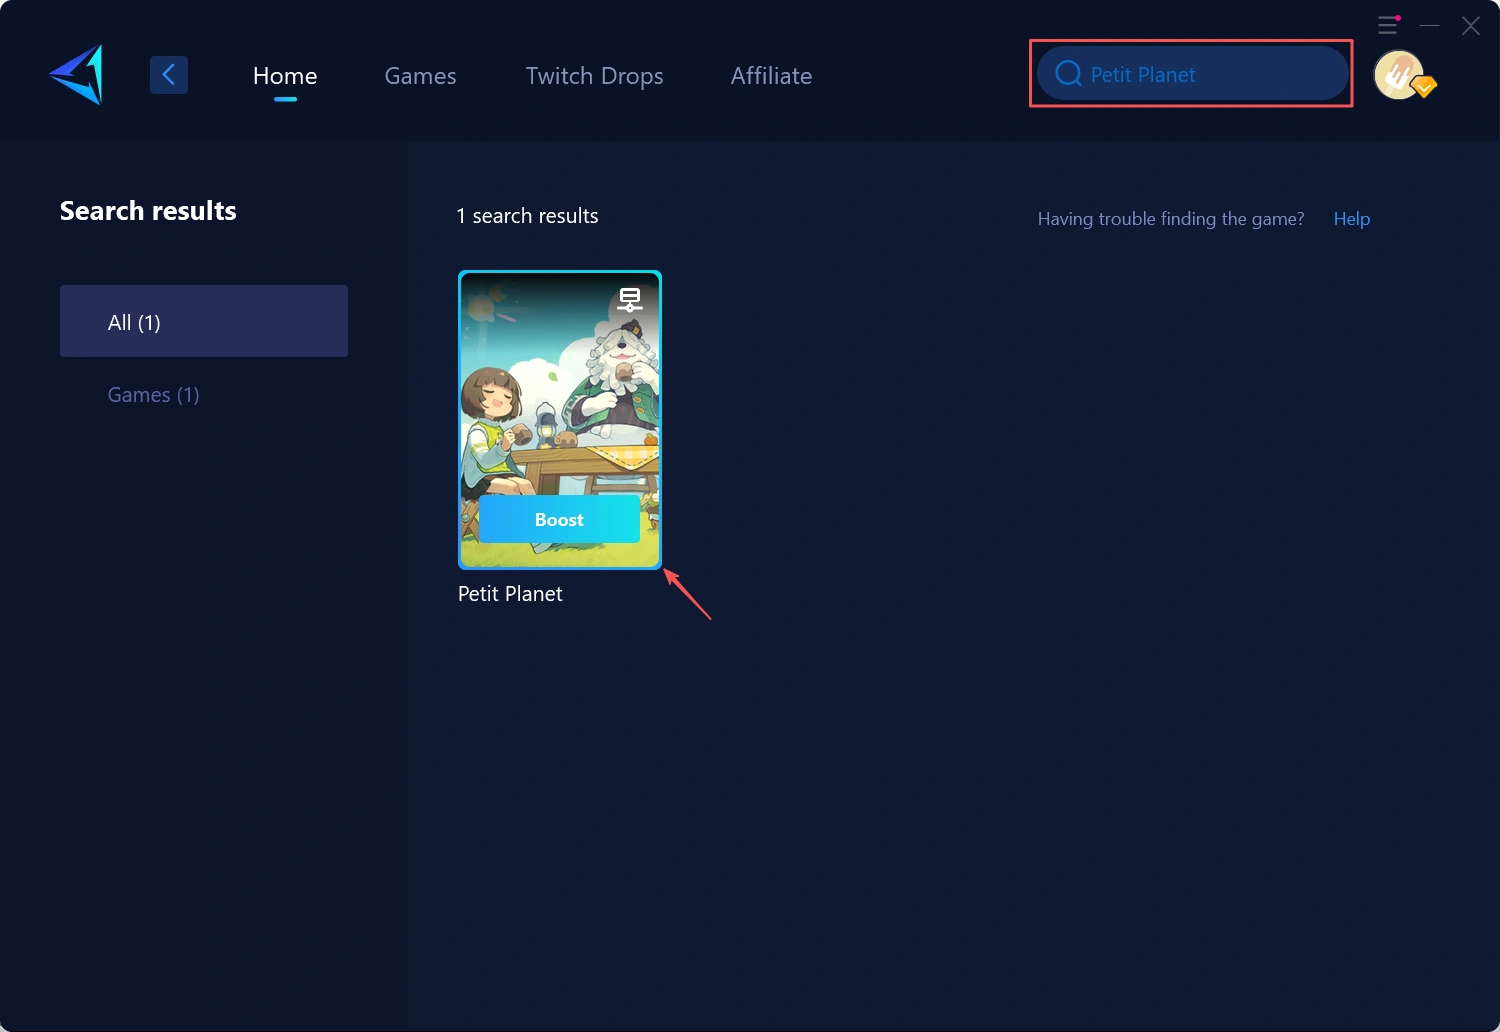Image resolution: width=1500 pixels, height=1032 pixels.
Task: Switch to the Home tab
Action: [x=285, y=76]
